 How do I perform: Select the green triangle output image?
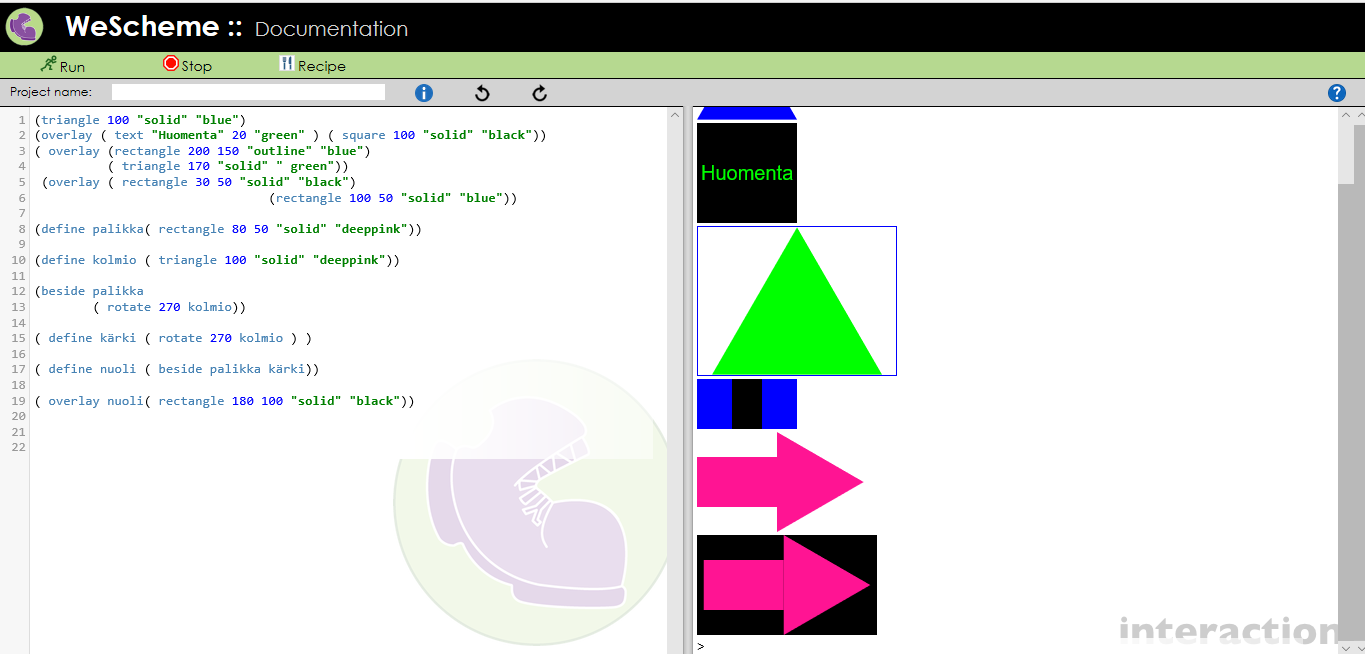pyautogui.click(x=797, y=301)
